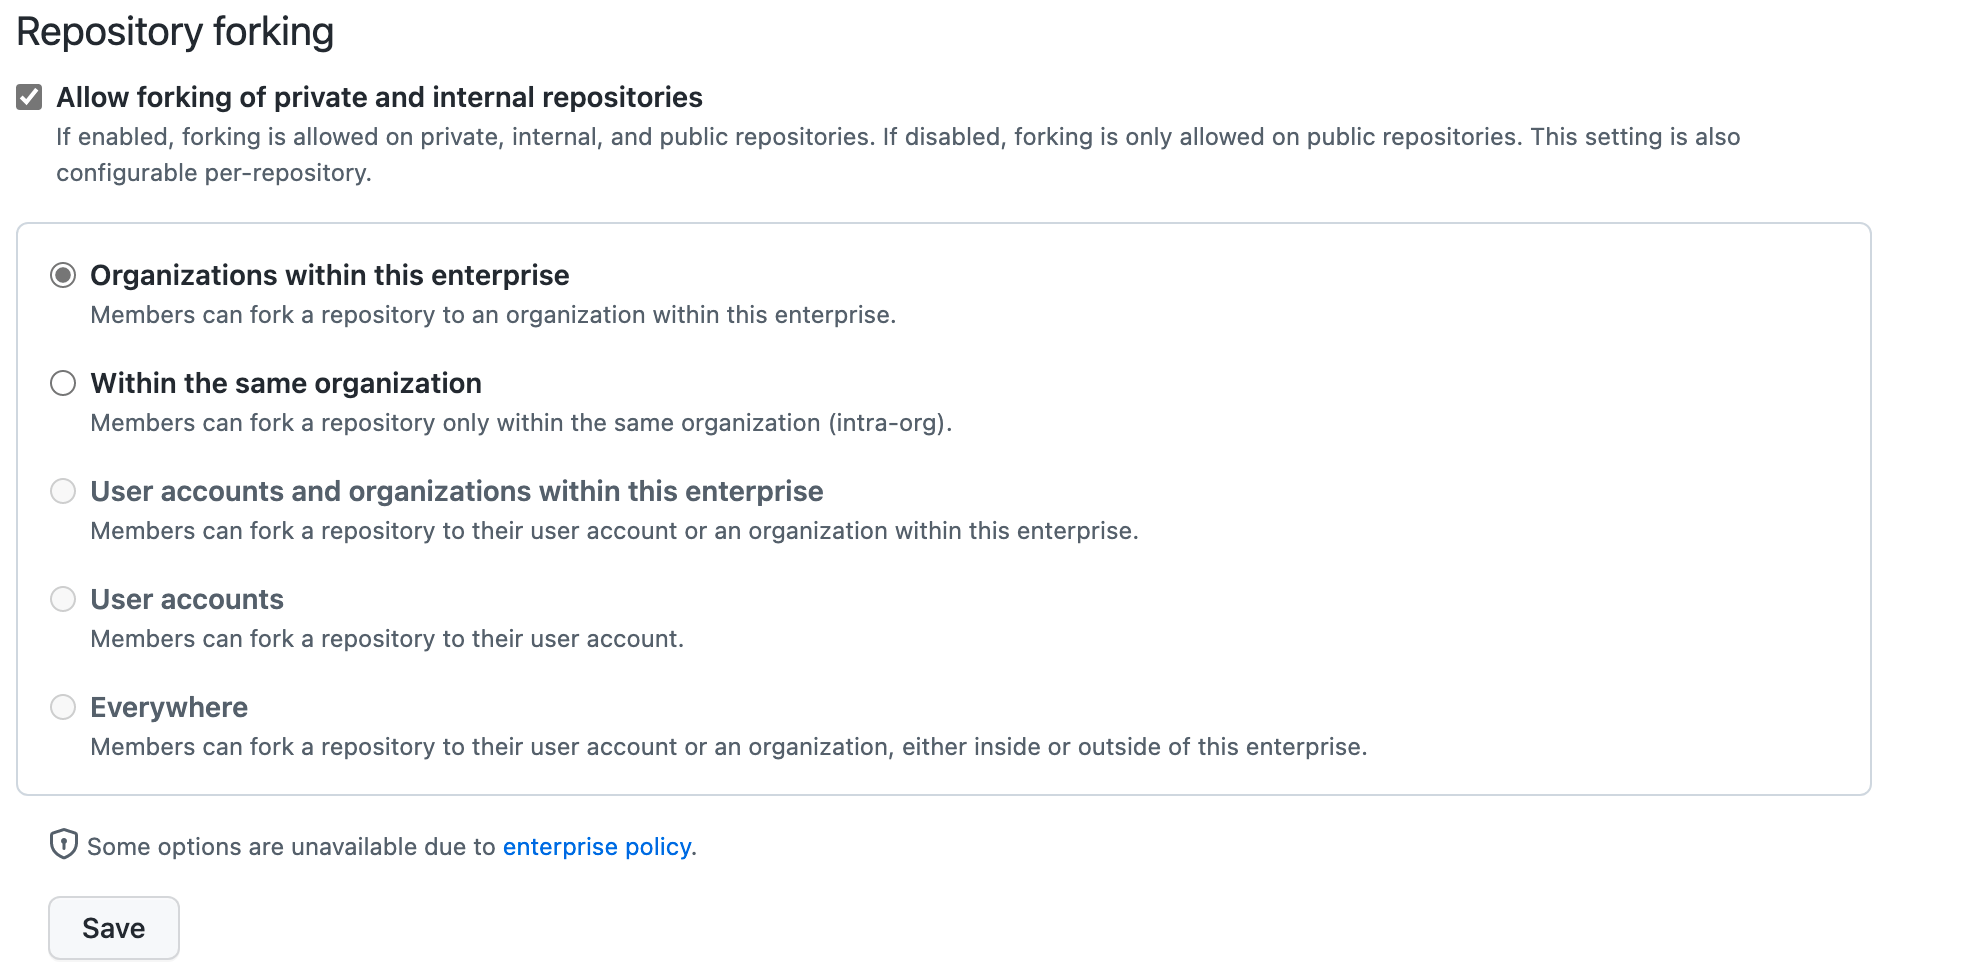Pick the User accounts radio option
Viewport: 1983px width, 972px height.
click(x=63, y=599)
